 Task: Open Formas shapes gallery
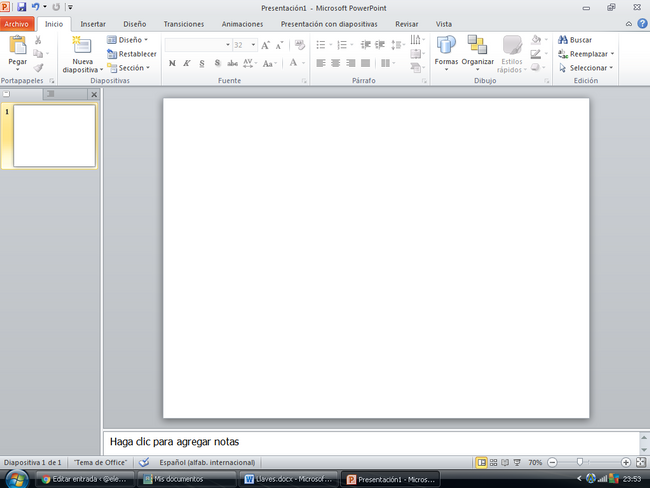[x=446, y=53]
